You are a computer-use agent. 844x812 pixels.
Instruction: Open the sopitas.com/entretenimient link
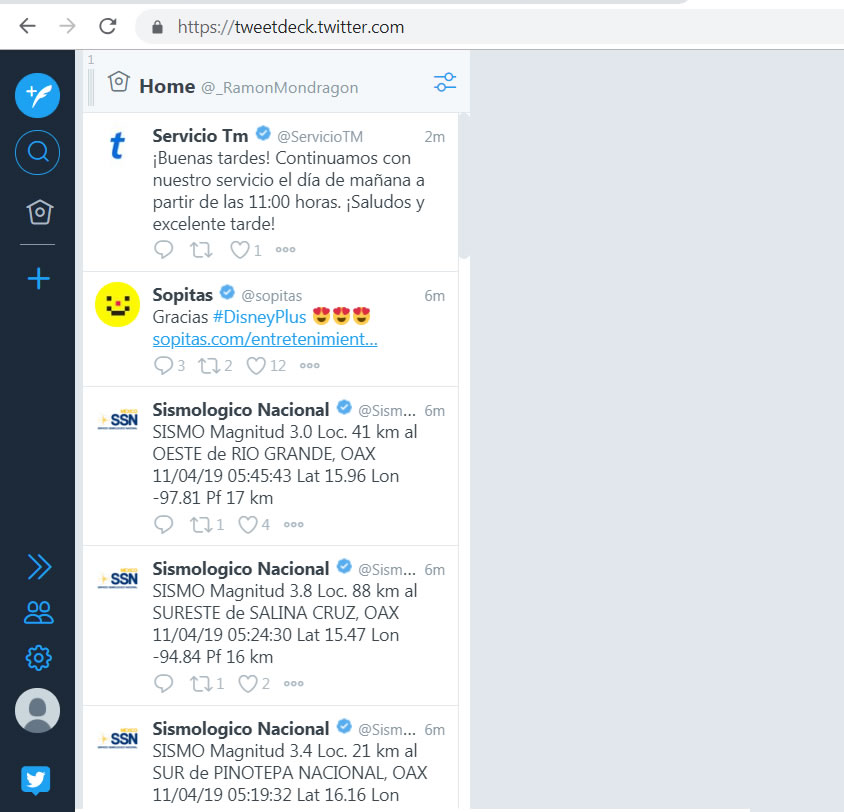pyautogui.click(x=265, y=339)
